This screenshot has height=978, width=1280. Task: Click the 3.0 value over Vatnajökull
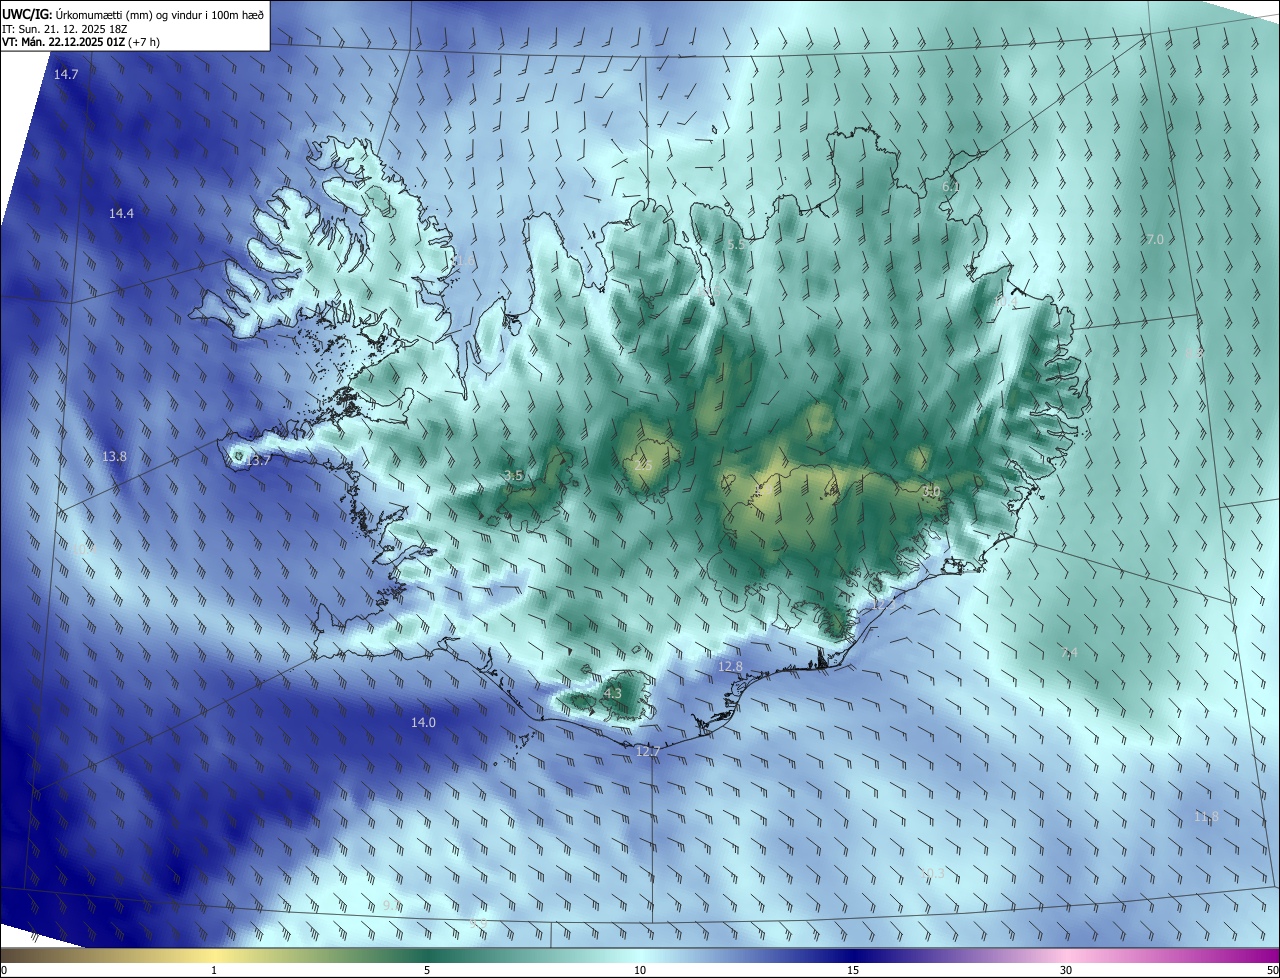(x=931, y=491)
